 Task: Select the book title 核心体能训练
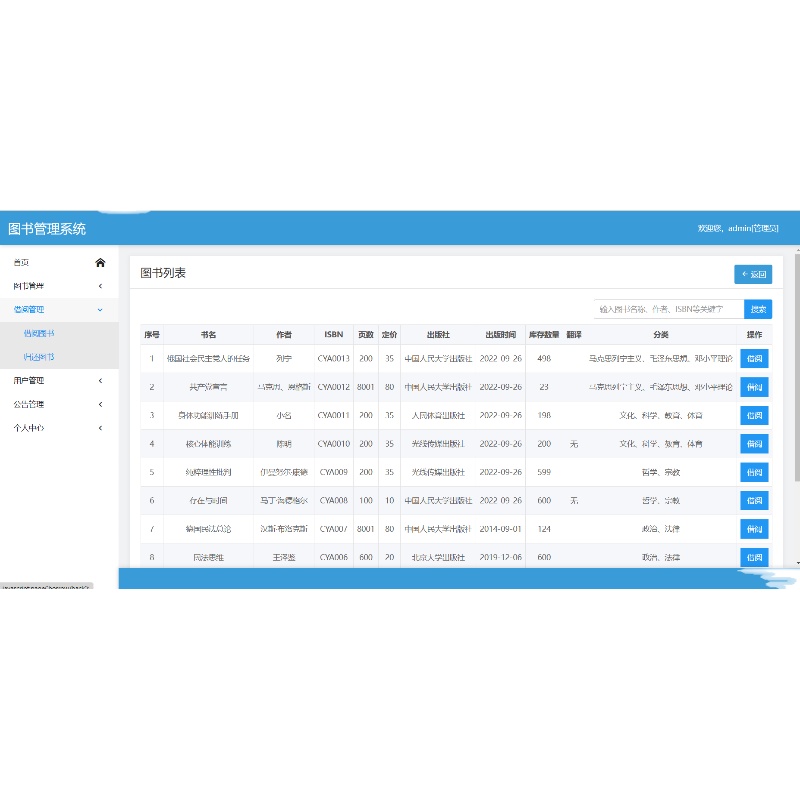coord(208,444)
